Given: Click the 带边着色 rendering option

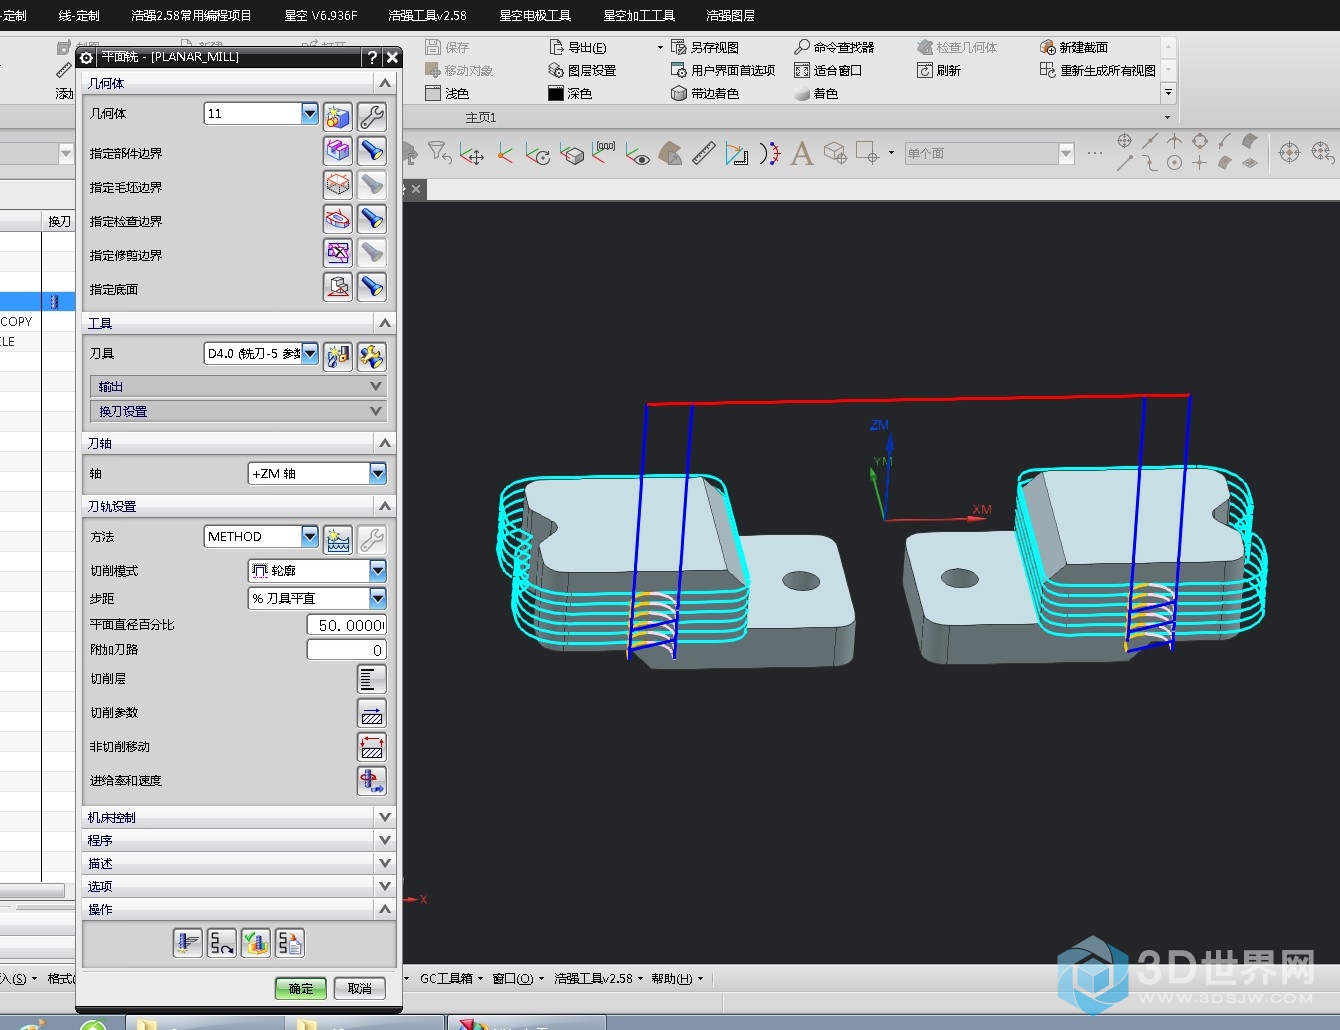Looking at the screenshot, I should [x=704, y=93].
